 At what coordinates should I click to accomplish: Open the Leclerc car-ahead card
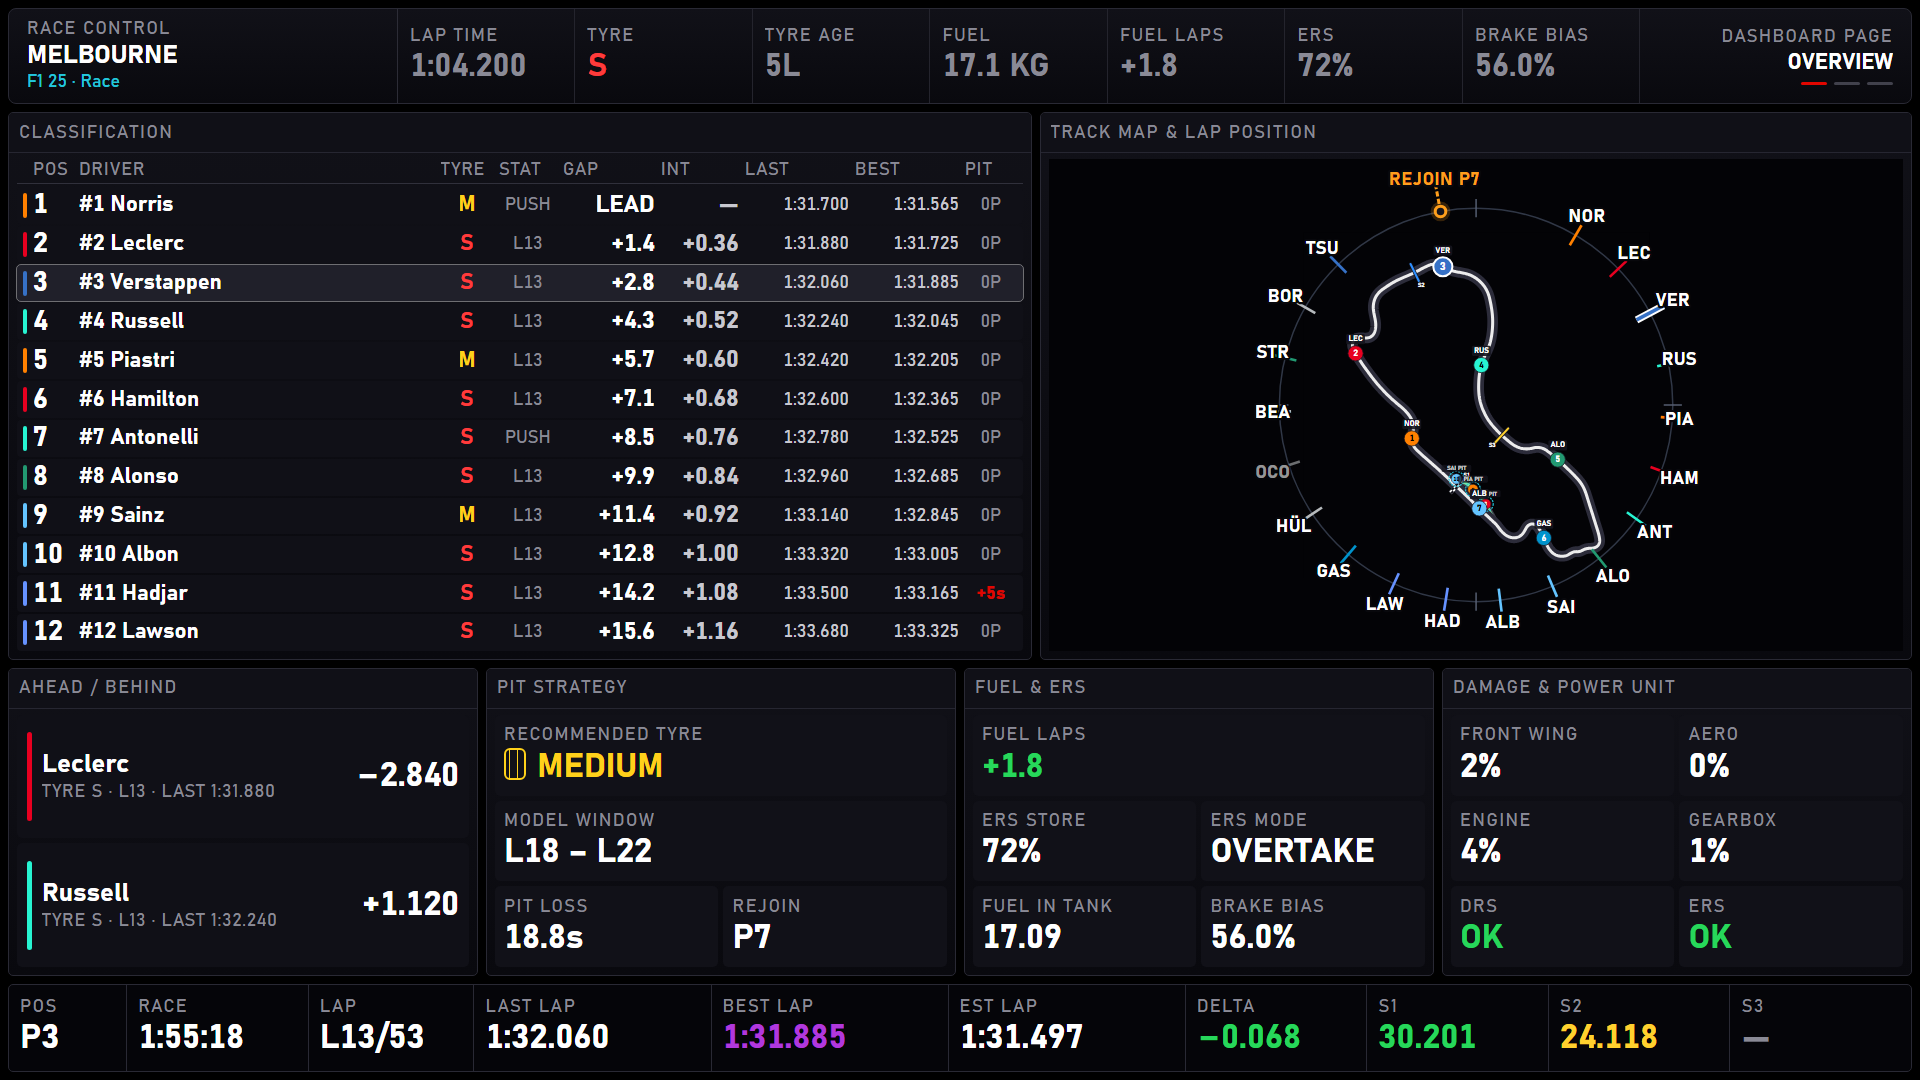[x=243, y=775]
